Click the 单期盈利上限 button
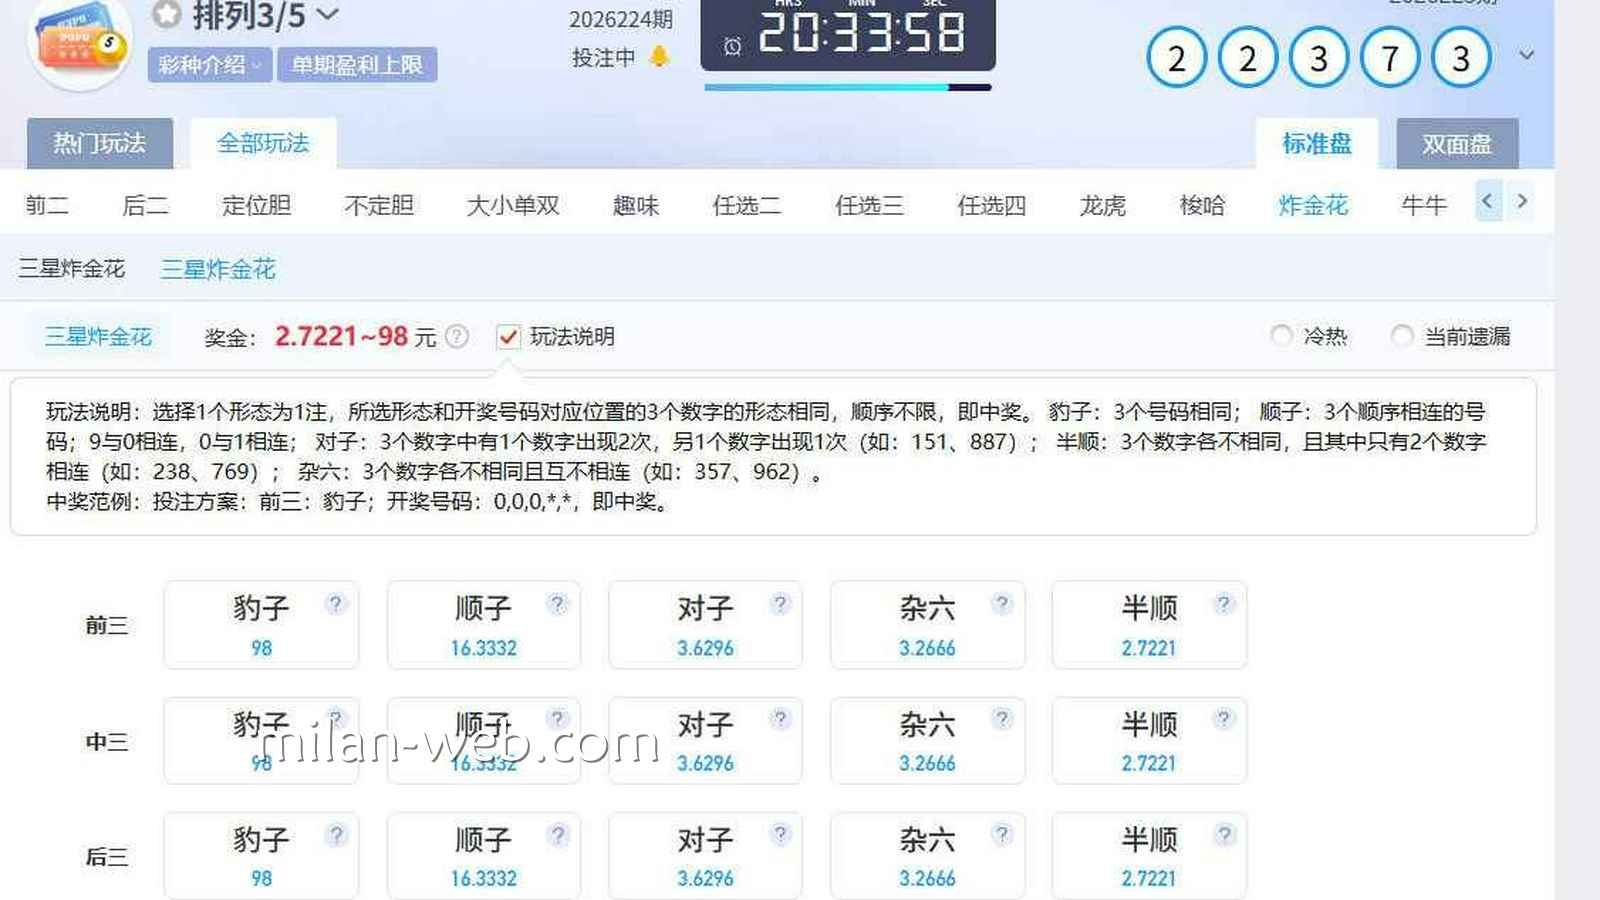 (357, 65)
